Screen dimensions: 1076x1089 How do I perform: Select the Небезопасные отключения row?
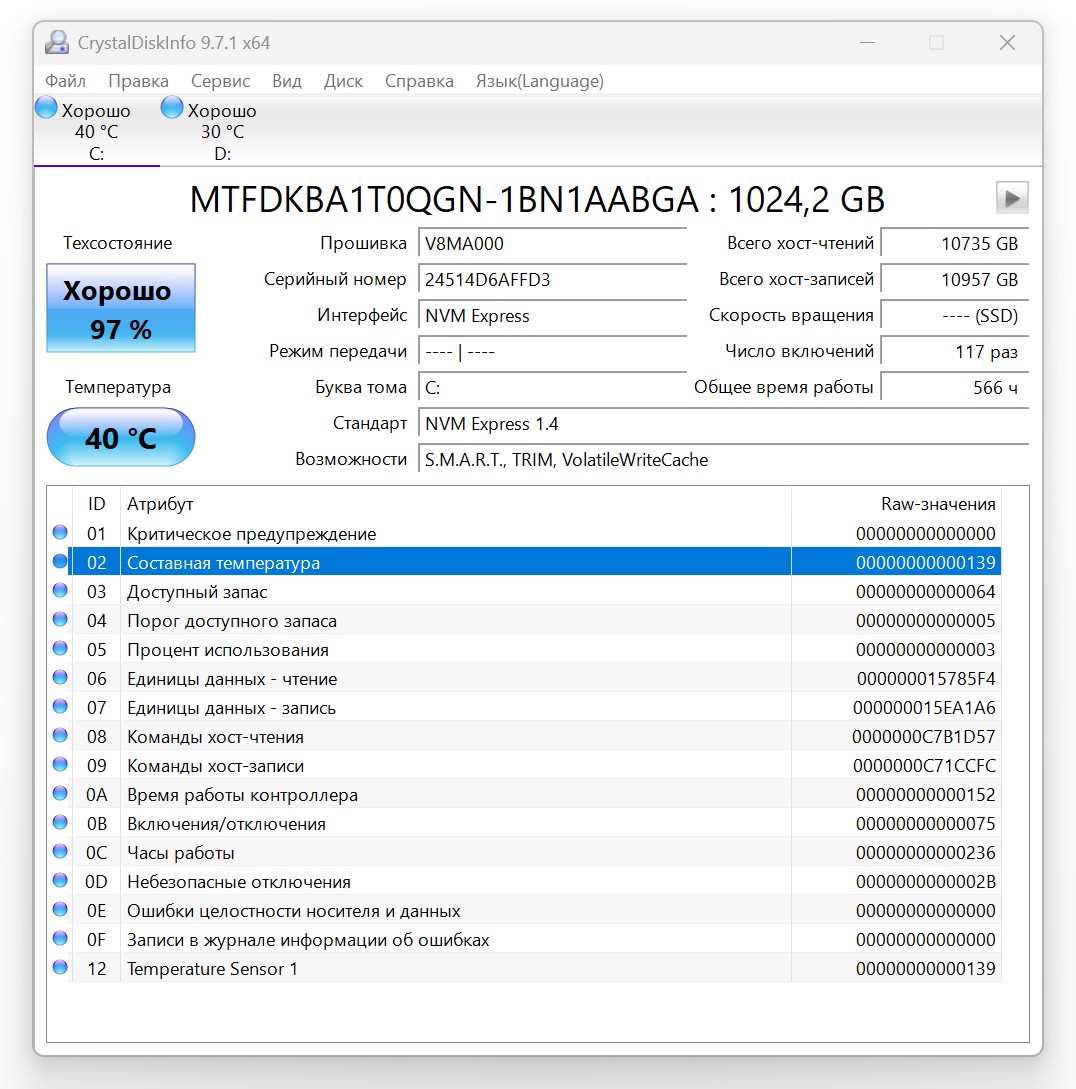524,881
